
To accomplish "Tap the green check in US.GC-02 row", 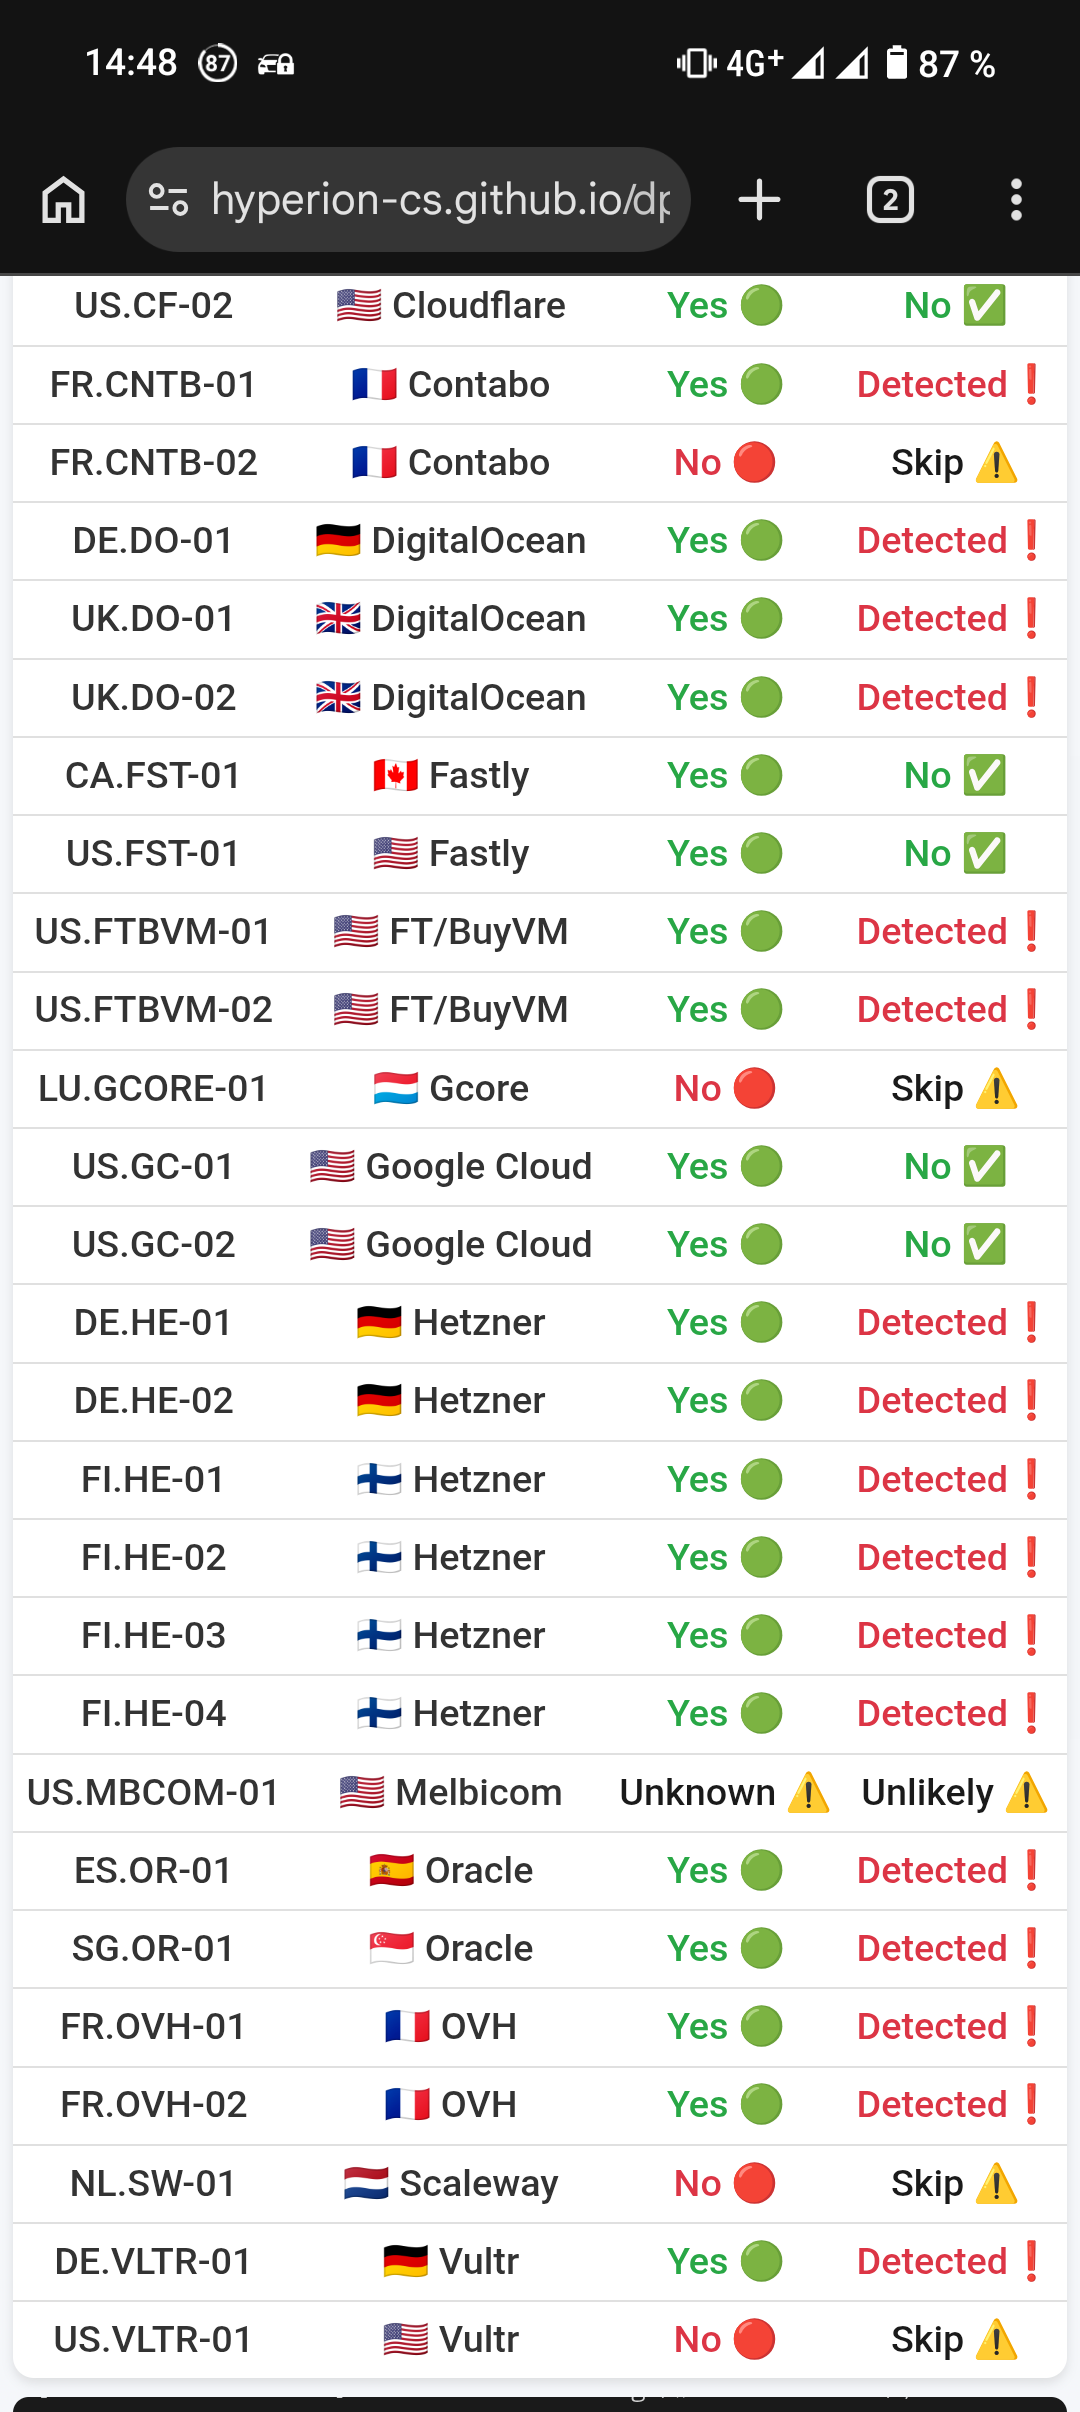I will point(984,1245).
